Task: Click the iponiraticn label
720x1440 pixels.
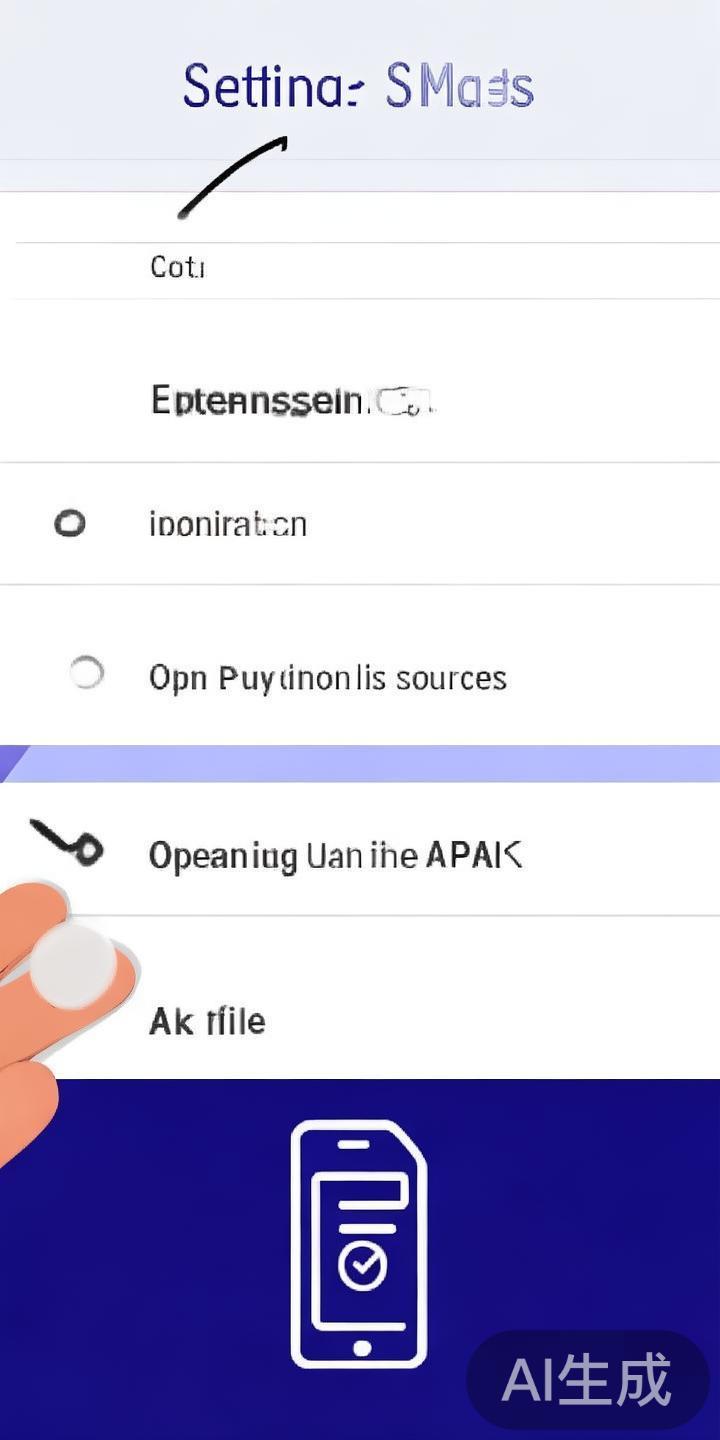Action: click(228, 524)
